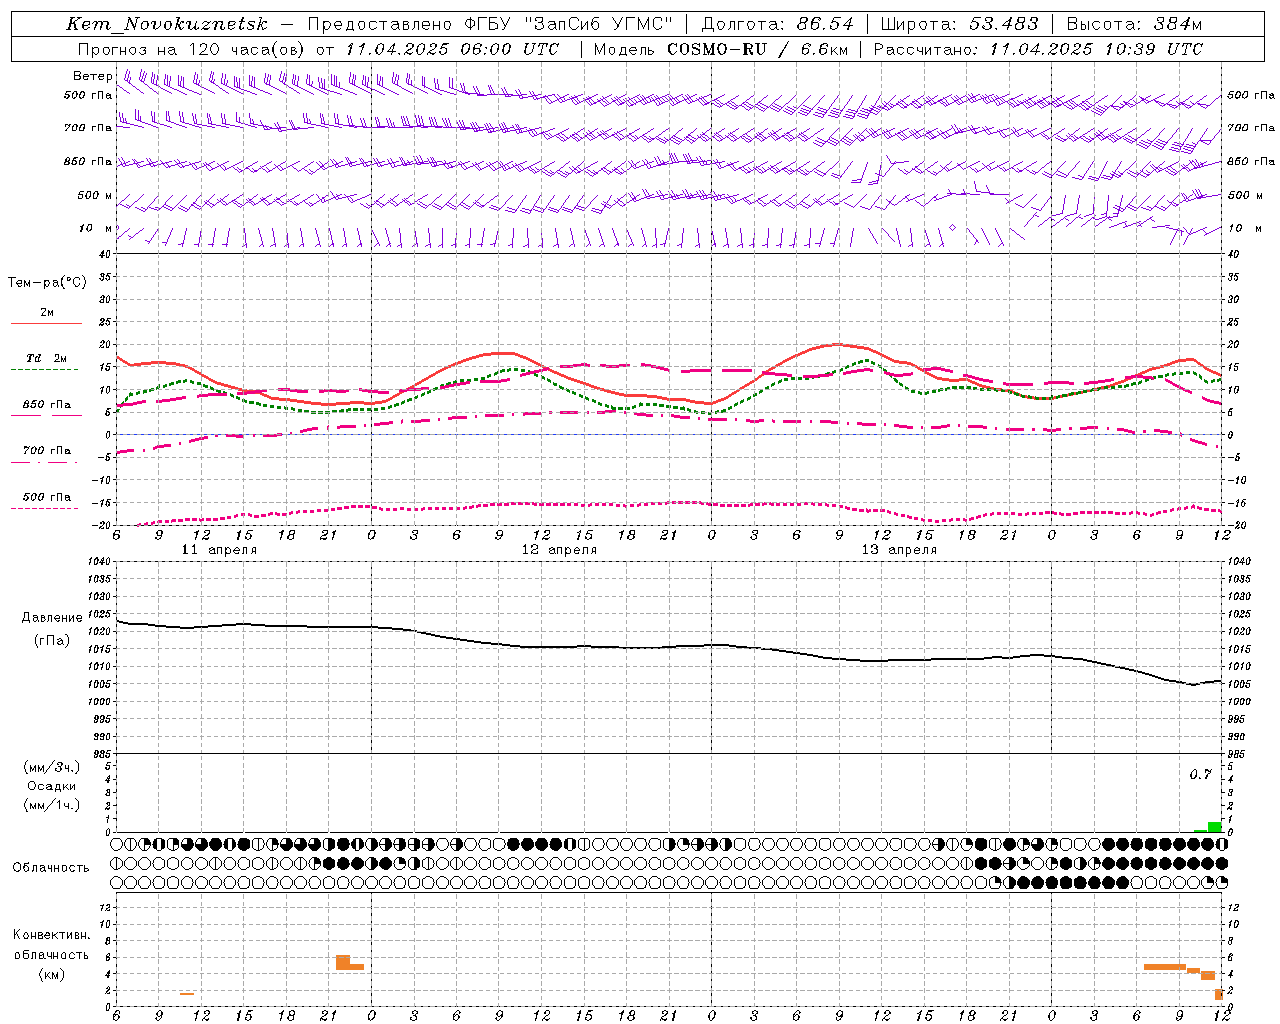Click the 0.7 precipitation value
1280x1024 pixels.
pos(1200,775)
